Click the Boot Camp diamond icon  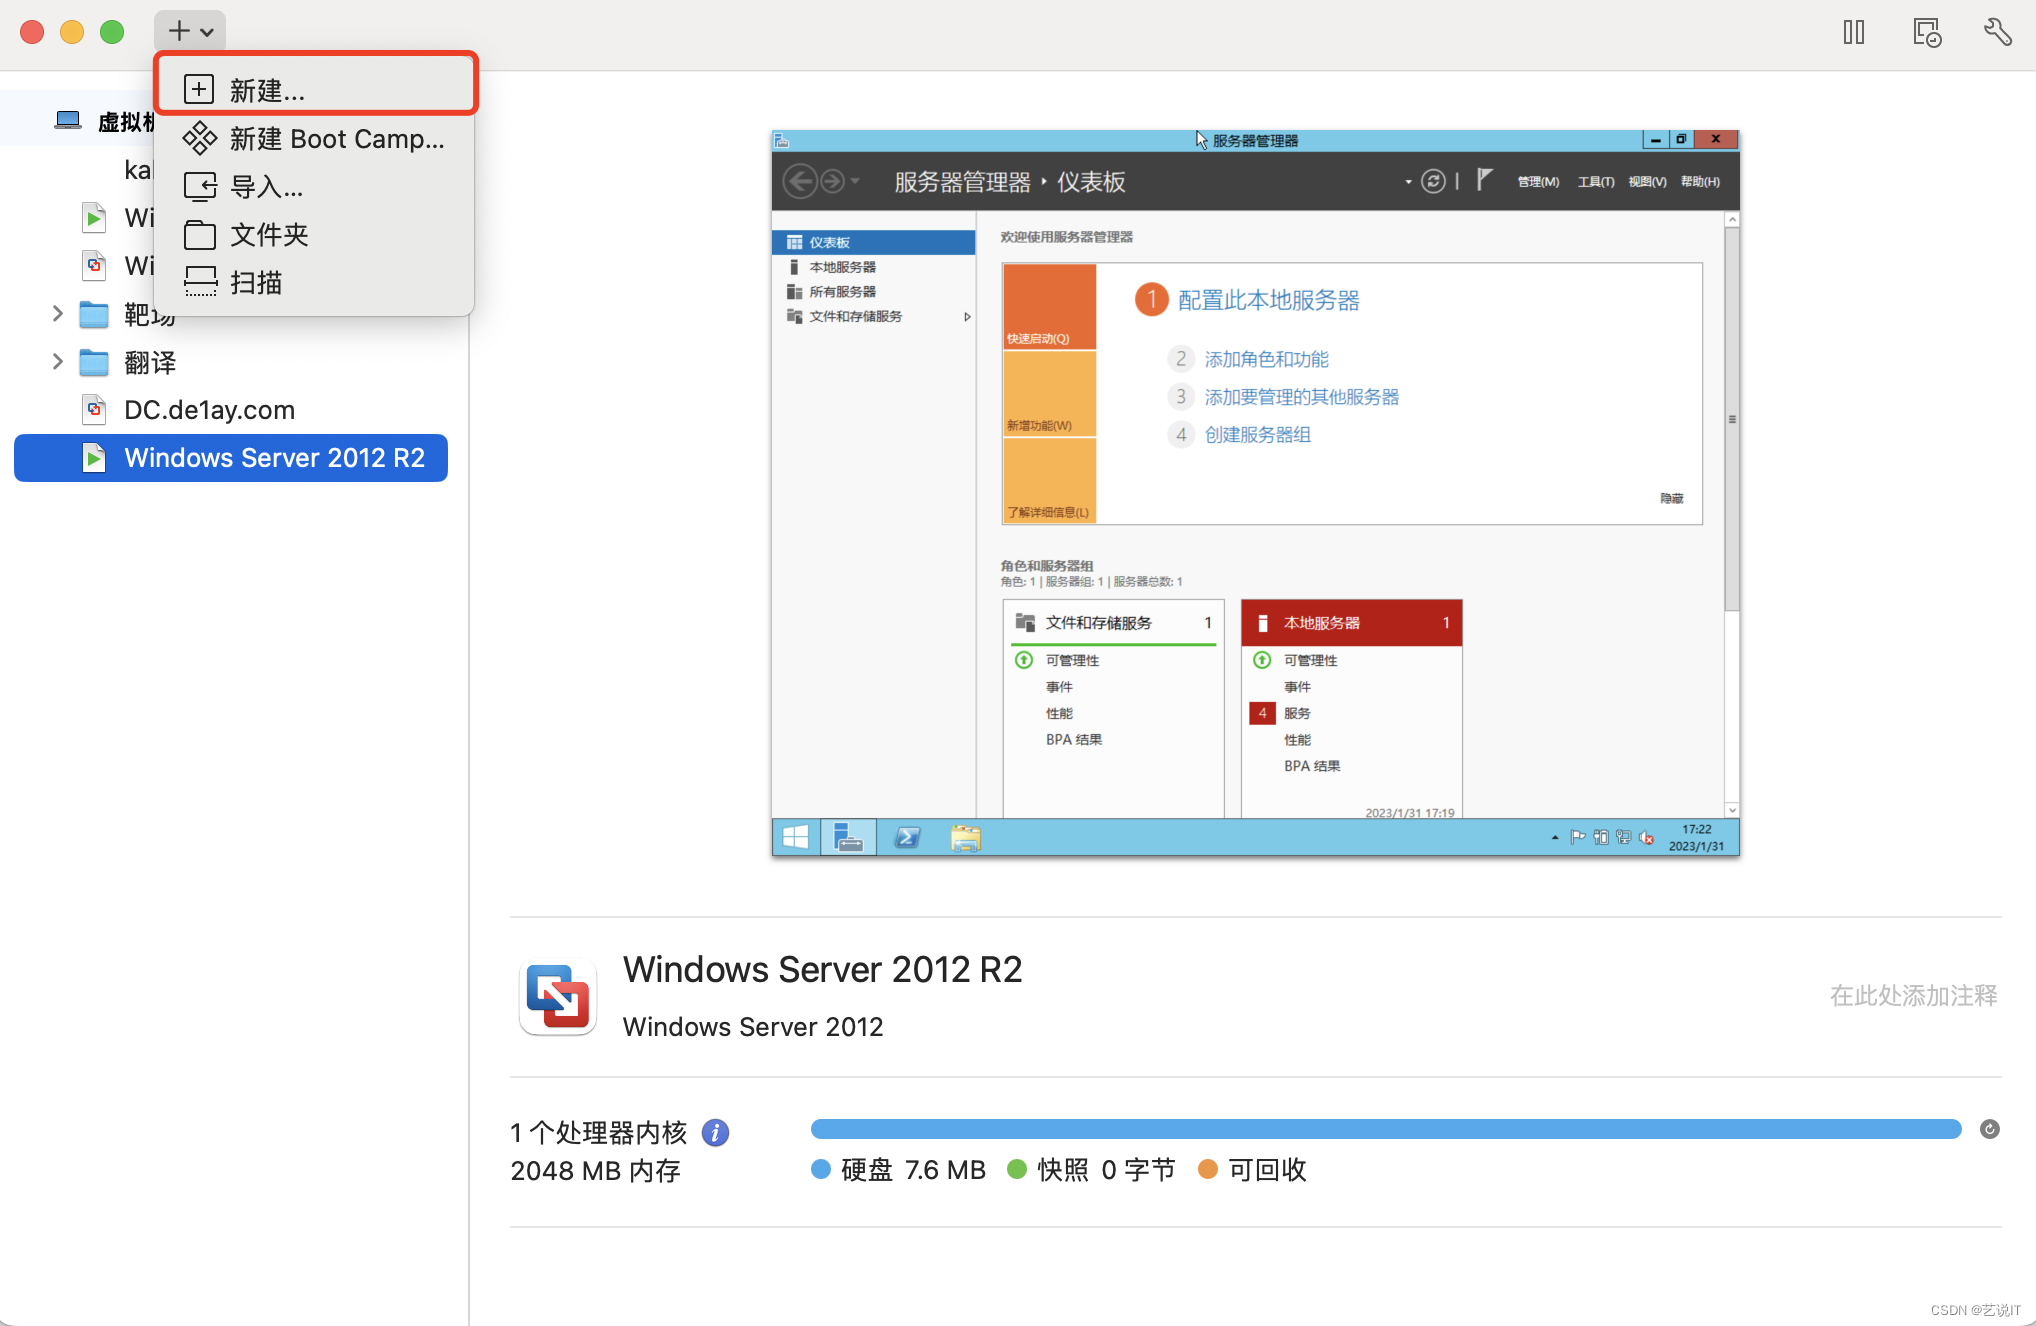(199, 138)
